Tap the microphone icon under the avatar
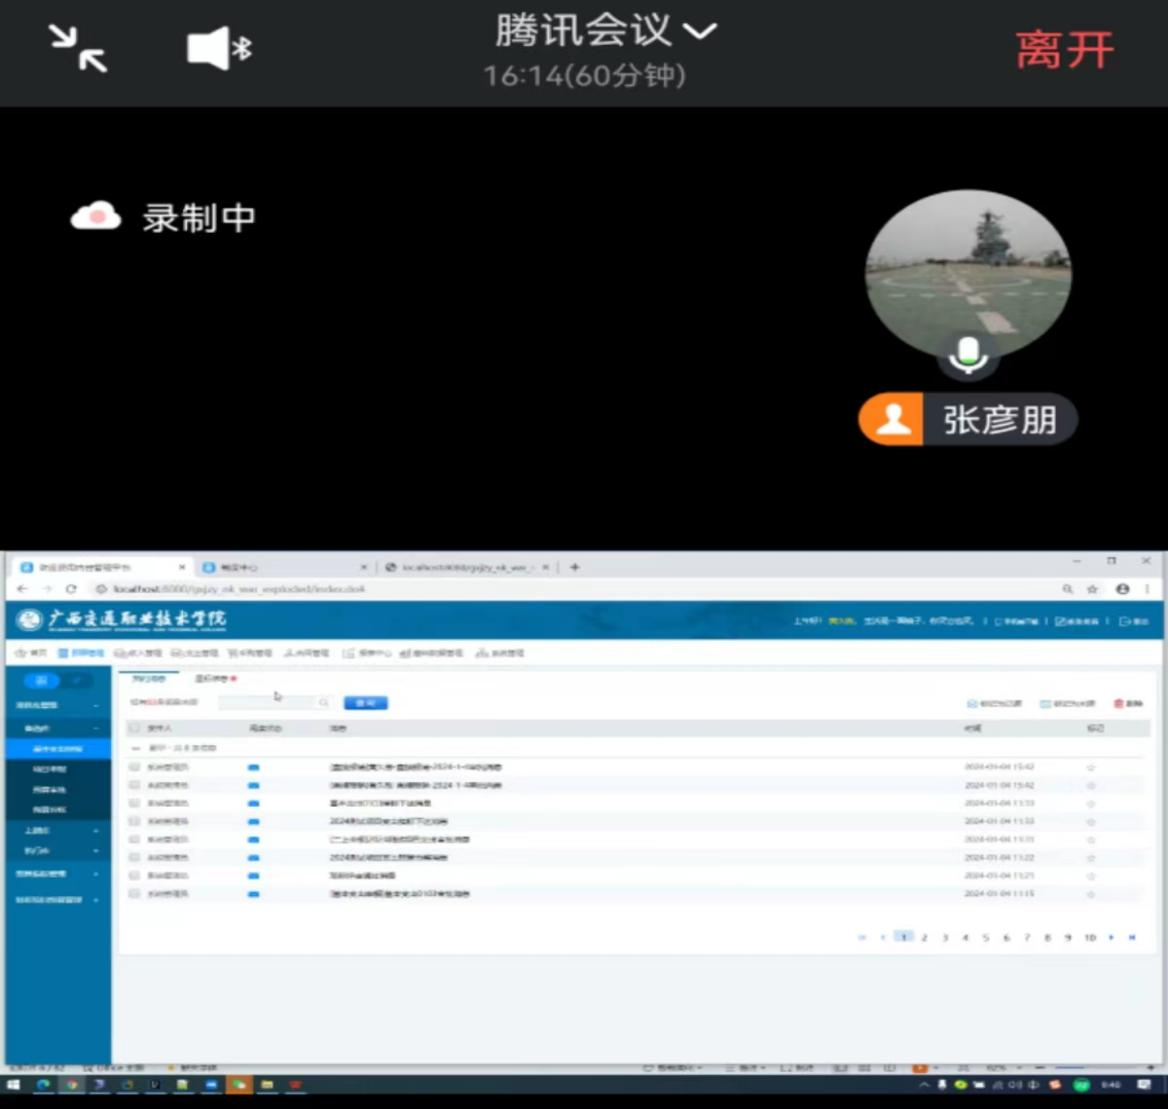Screen dimensions: 1168x1109 [x=967, y=354]
